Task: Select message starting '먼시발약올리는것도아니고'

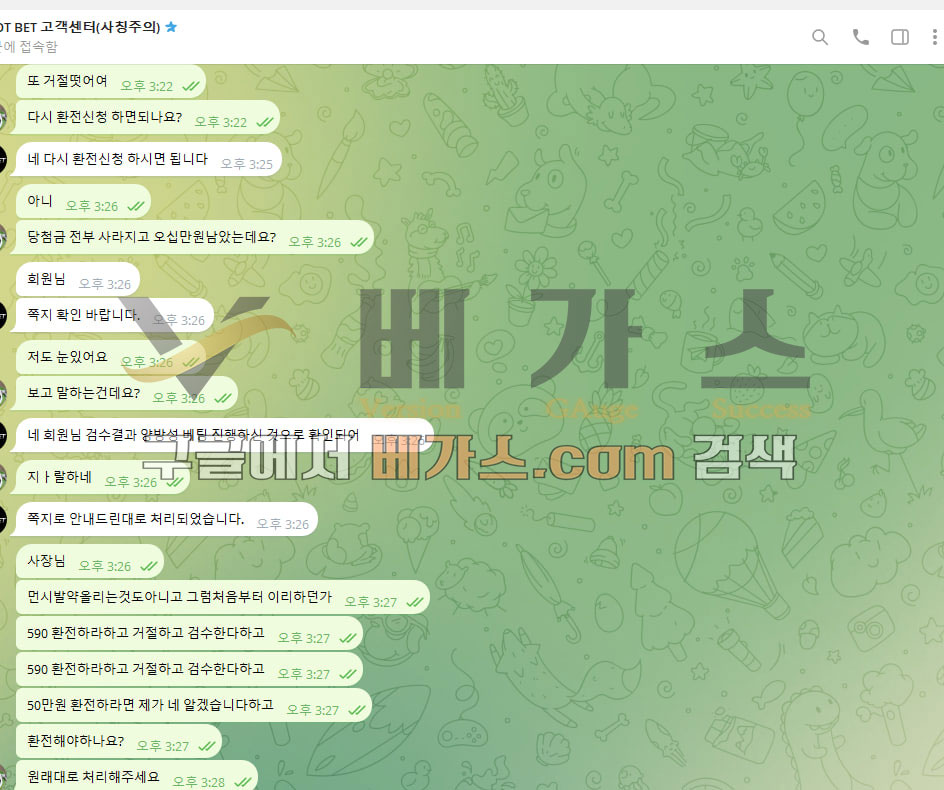Action: point(223,597)
